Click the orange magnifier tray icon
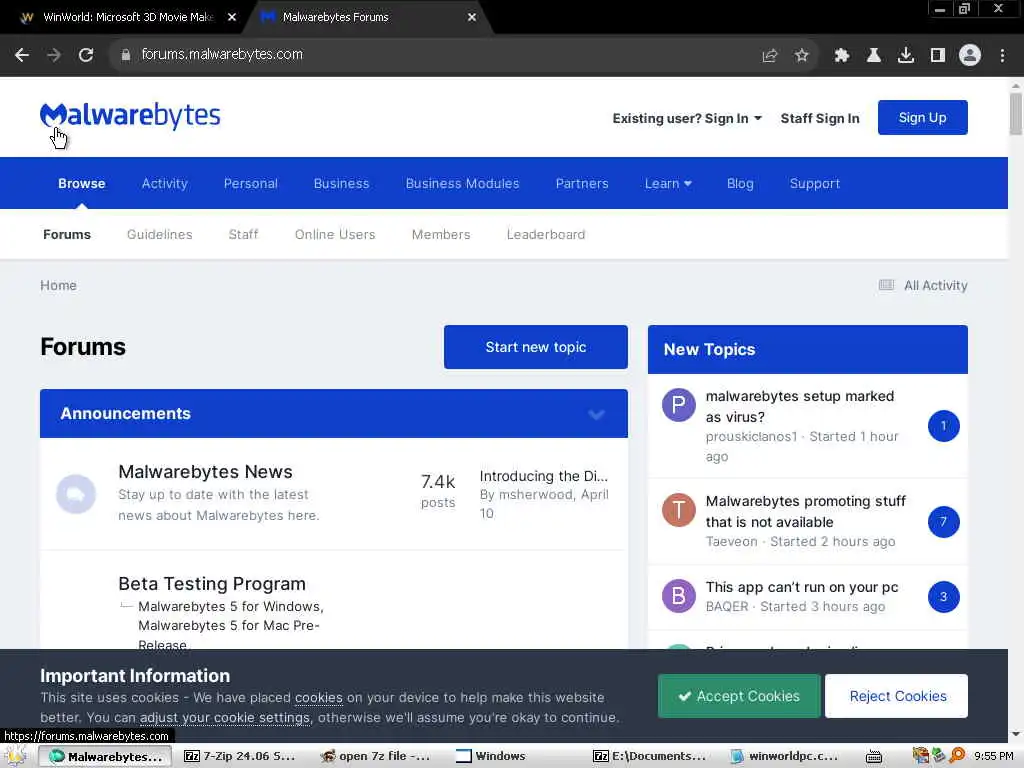Screen dimensions: 1024x768 957,756
